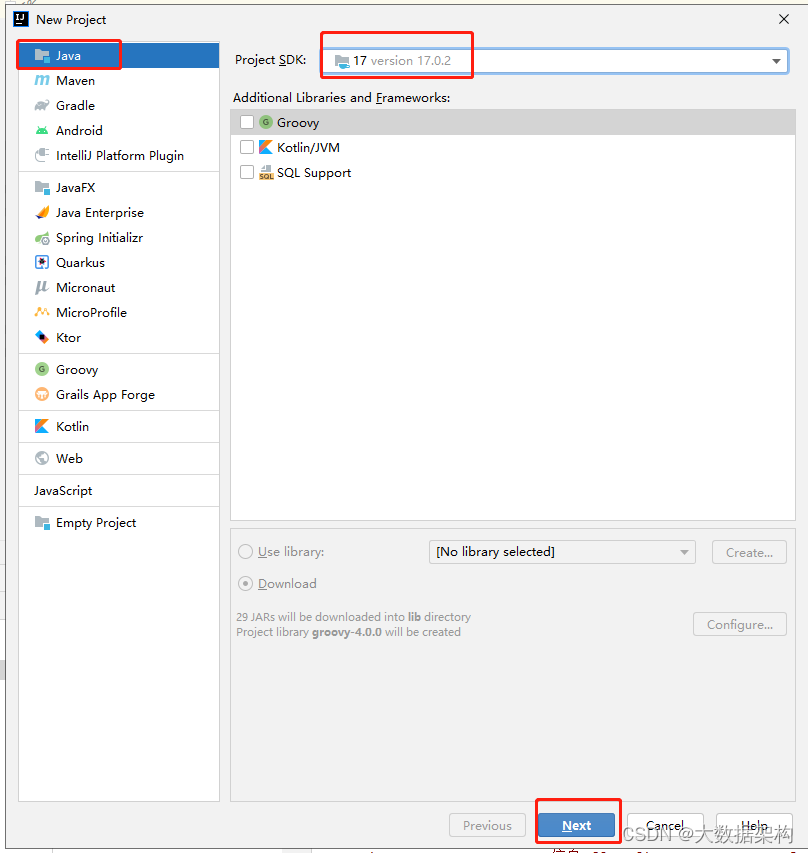Click the JDK folder icon in SDK field
Viewport: 808px width, 853px height.
[342, 61]
